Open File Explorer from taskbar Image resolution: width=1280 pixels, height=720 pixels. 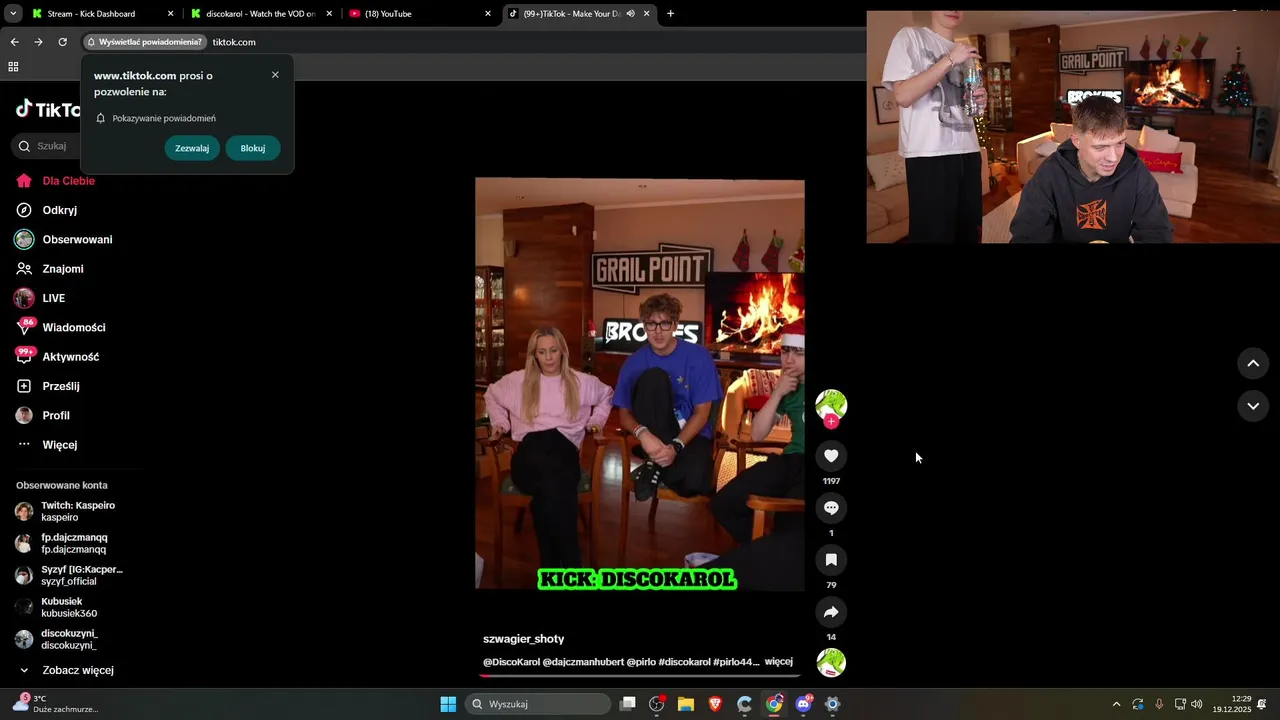[x=686, y=704]
